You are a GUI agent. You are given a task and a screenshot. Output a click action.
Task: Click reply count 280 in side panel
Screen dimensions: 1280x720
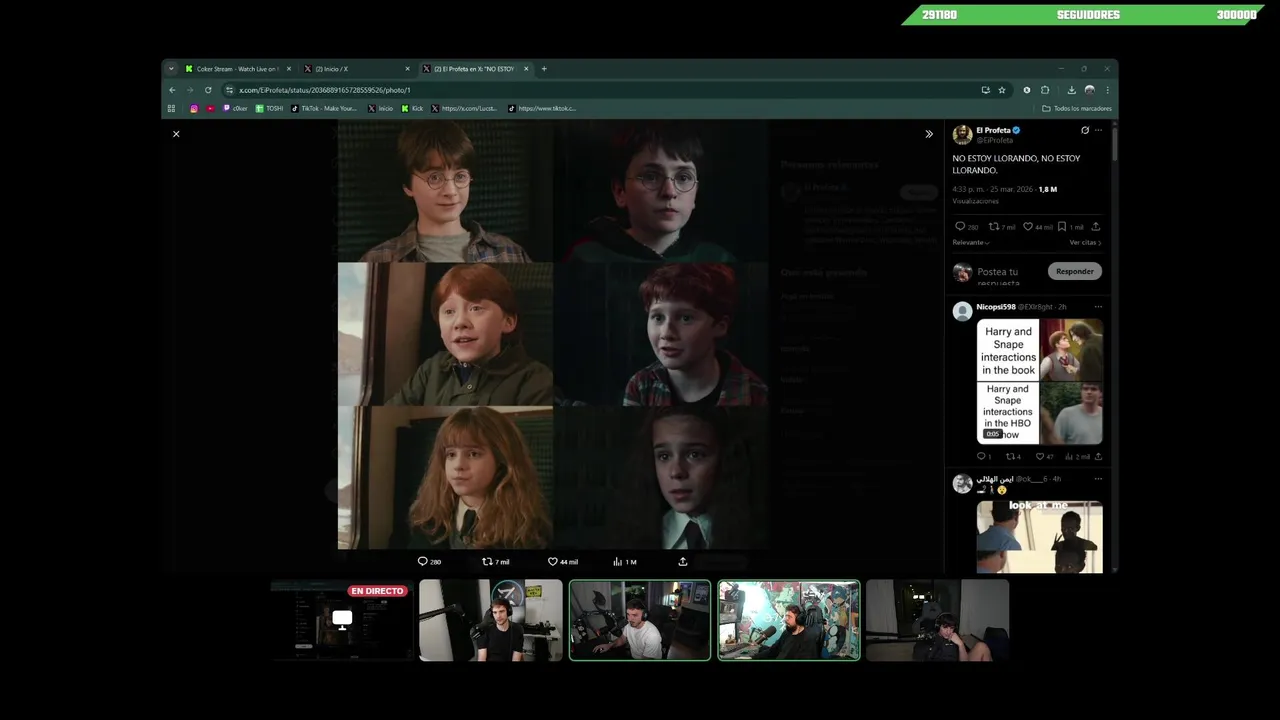tap(967, 227)
